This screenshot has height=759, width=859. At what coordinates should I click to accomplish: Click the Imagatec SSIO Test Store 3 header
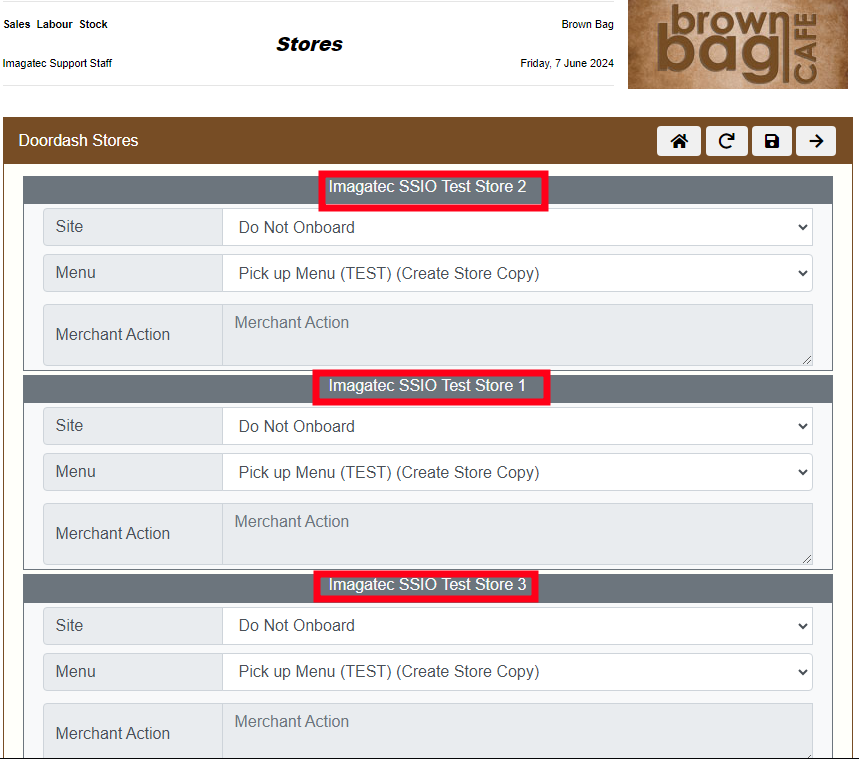(428, 585)
